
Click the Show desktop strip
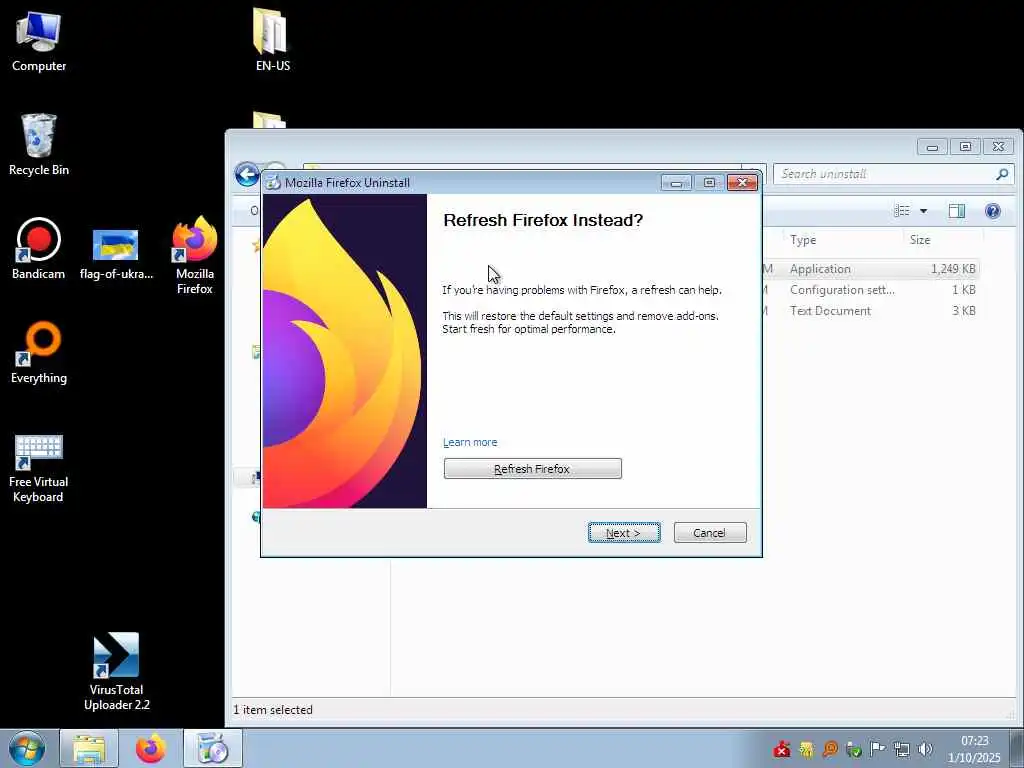pos(1016,748)
